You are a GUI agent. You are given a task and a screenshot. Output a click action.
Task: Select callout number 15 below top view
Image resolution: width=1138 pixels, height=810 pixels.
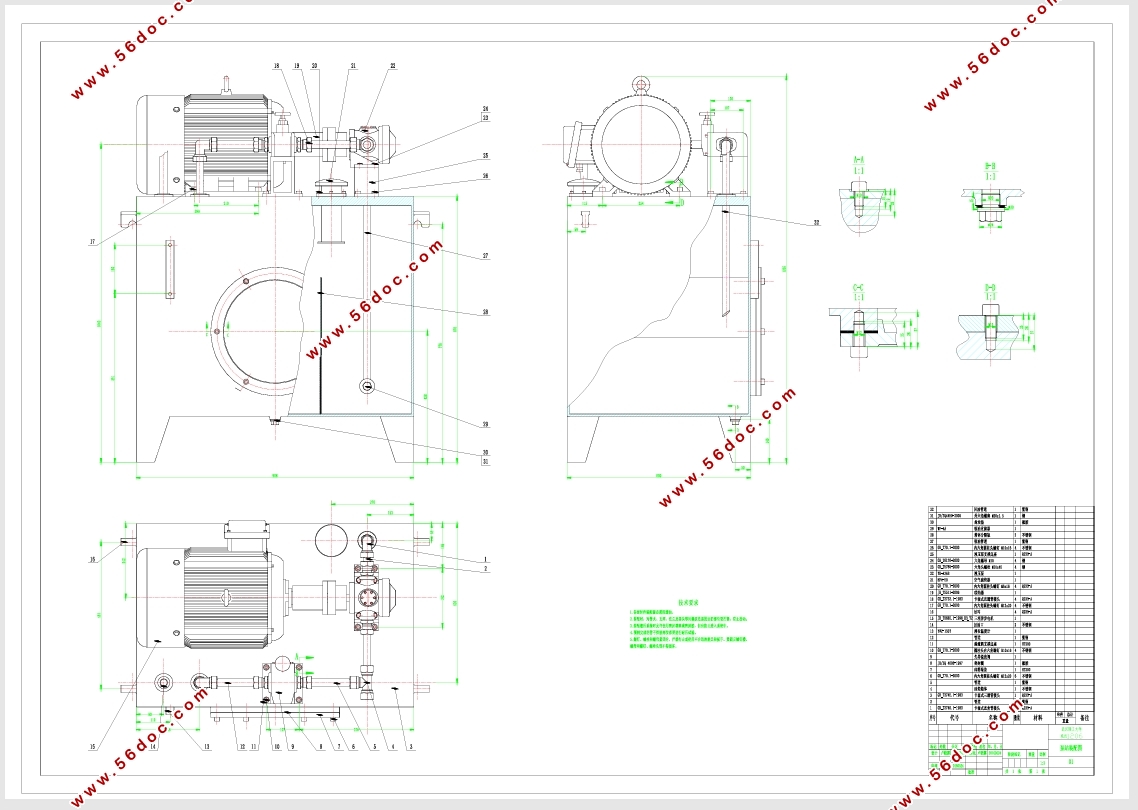(x=92, y=746)
